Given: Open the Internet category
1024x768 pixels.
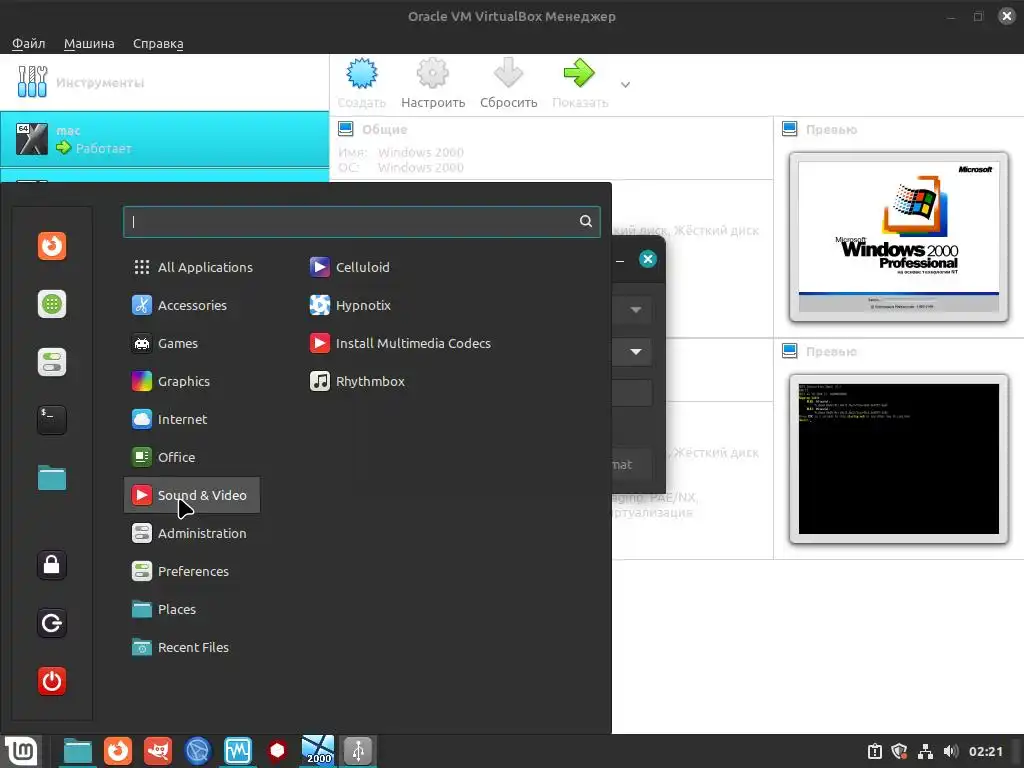Looking at the screenshot, I should (x=192, y=419).
